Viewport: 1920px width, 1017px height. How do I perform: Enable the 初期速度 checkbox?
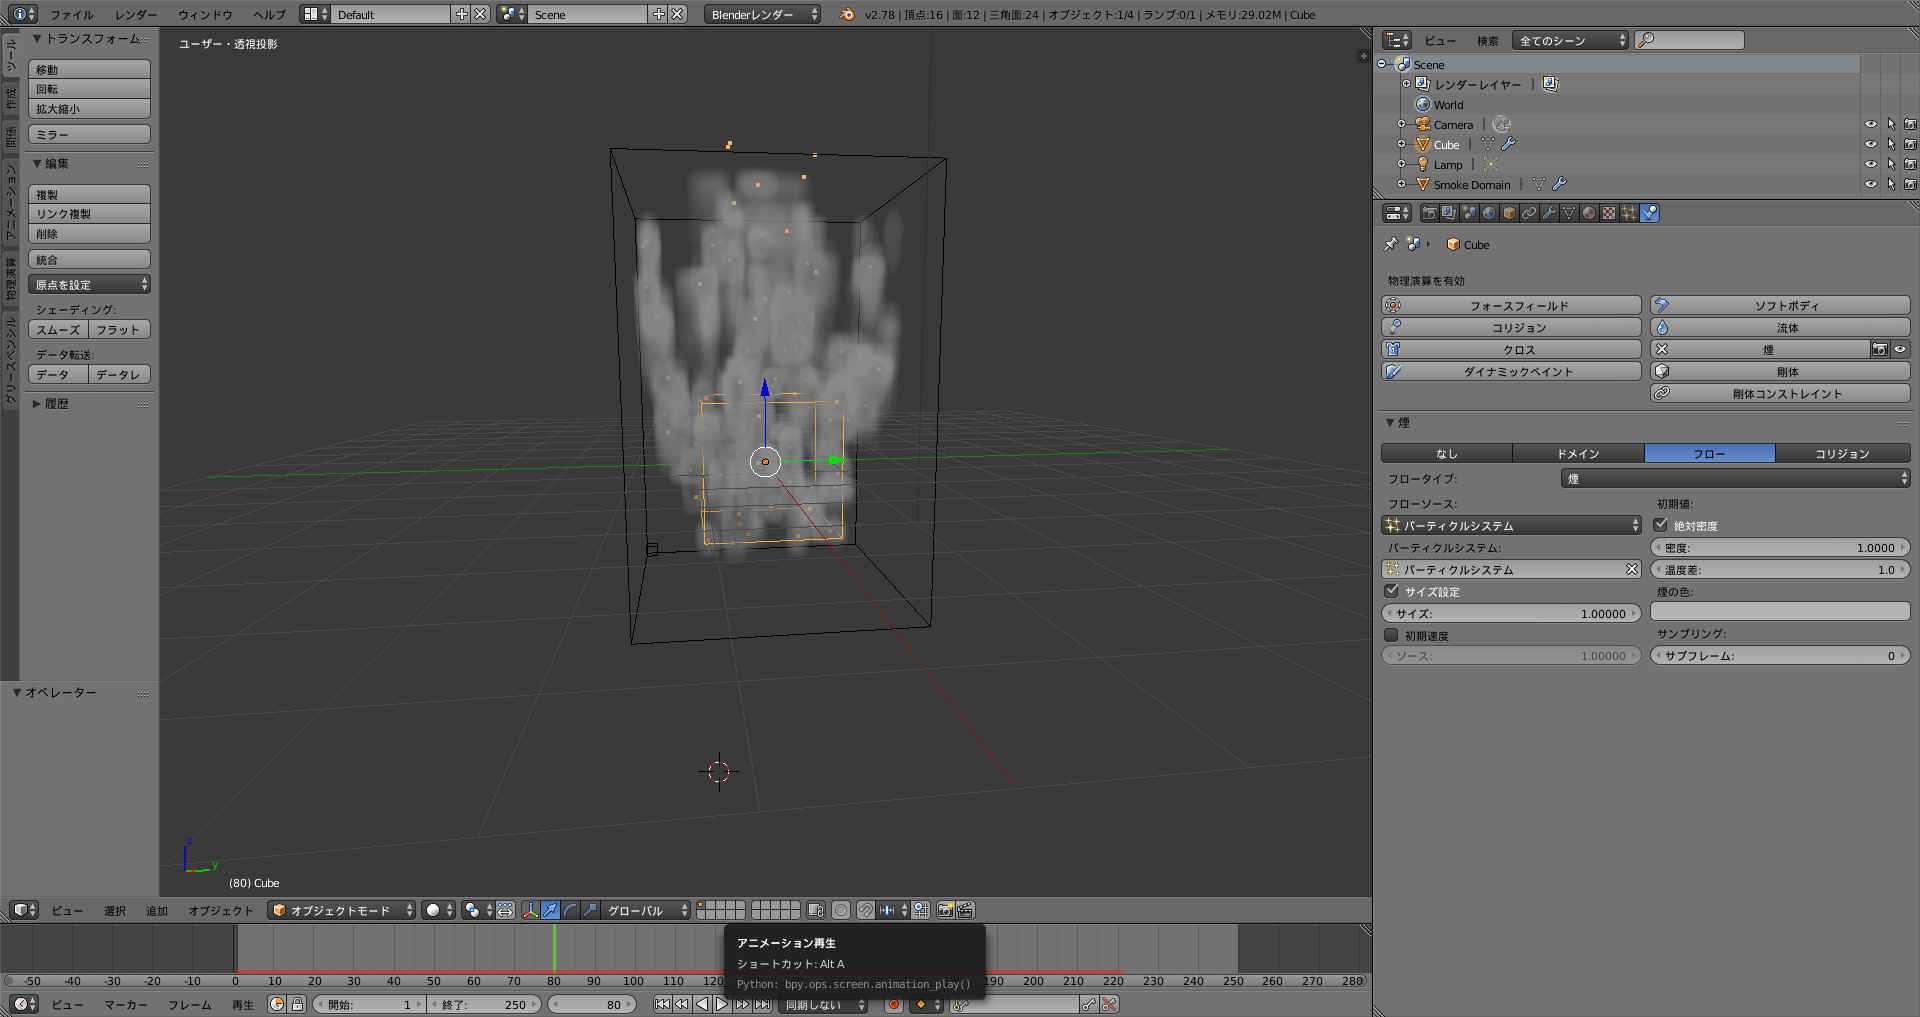tap(1391, 635)
